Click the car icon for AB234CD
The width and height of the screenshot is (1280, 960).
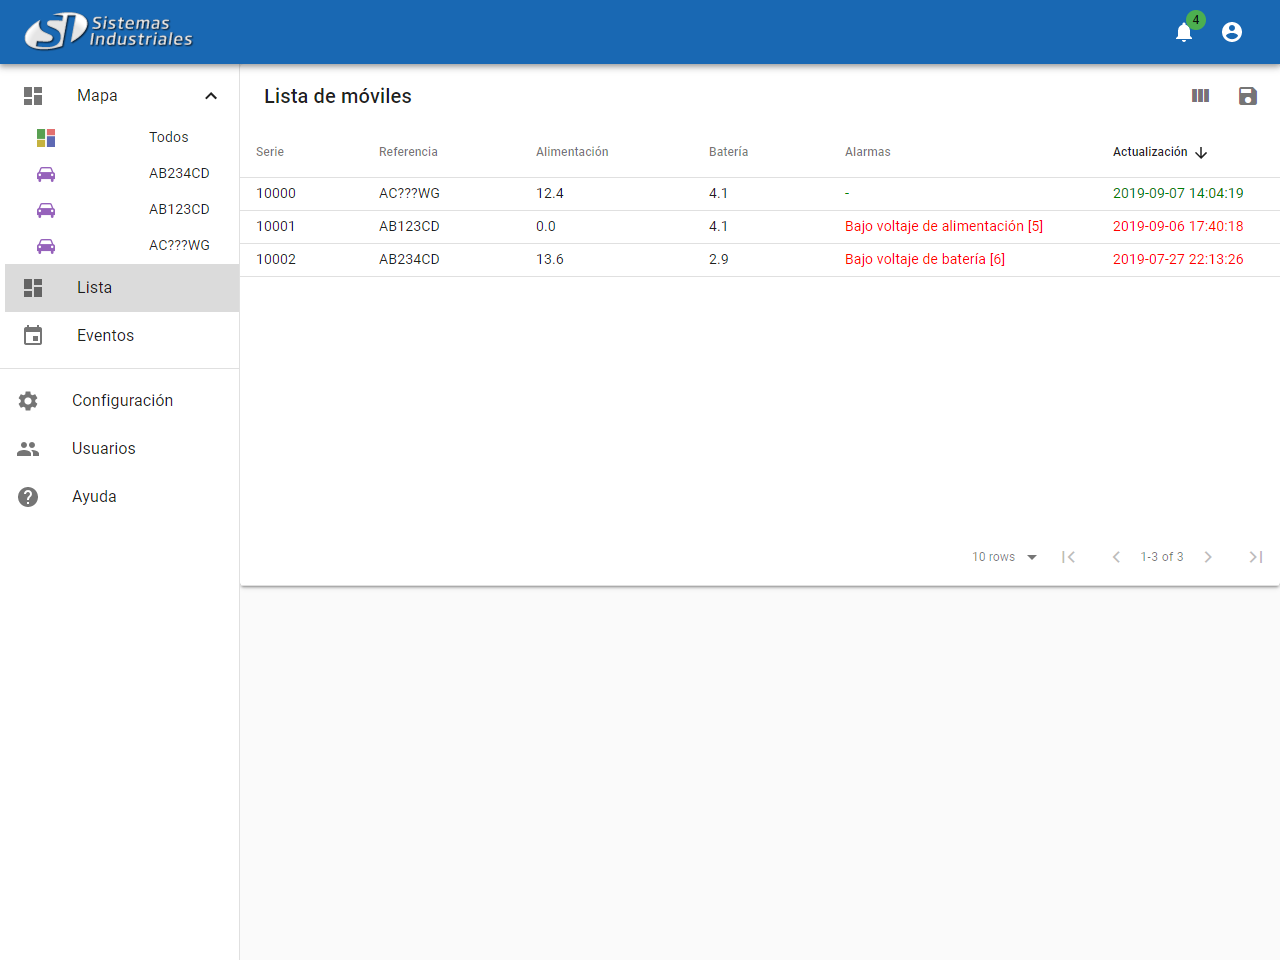(x=46, y=174)
